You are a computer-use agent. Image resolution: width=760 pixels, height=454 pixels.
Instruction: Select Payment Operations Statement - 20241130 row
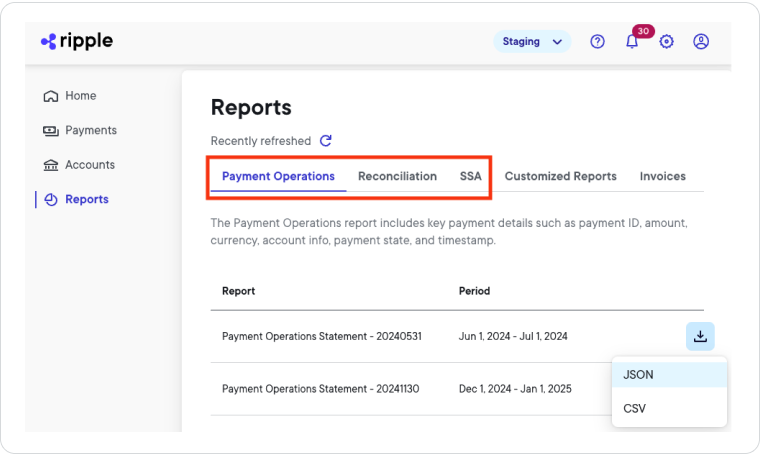tap(321, 389)
